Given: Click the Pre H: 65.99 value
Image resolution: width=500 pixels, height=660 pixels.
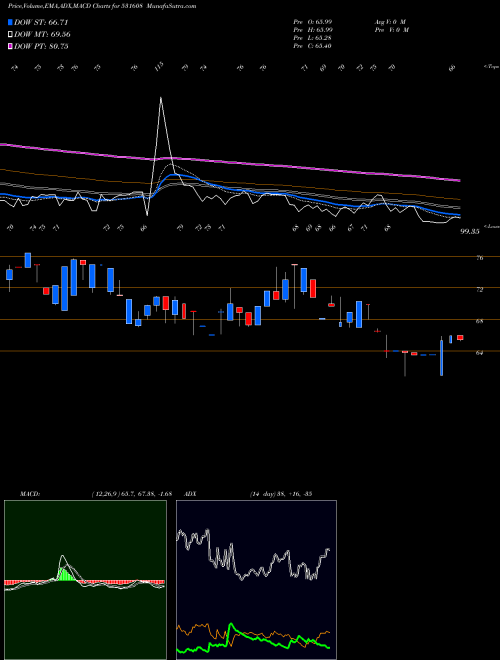Looking at the screenshot, I should tap(313, 30).
